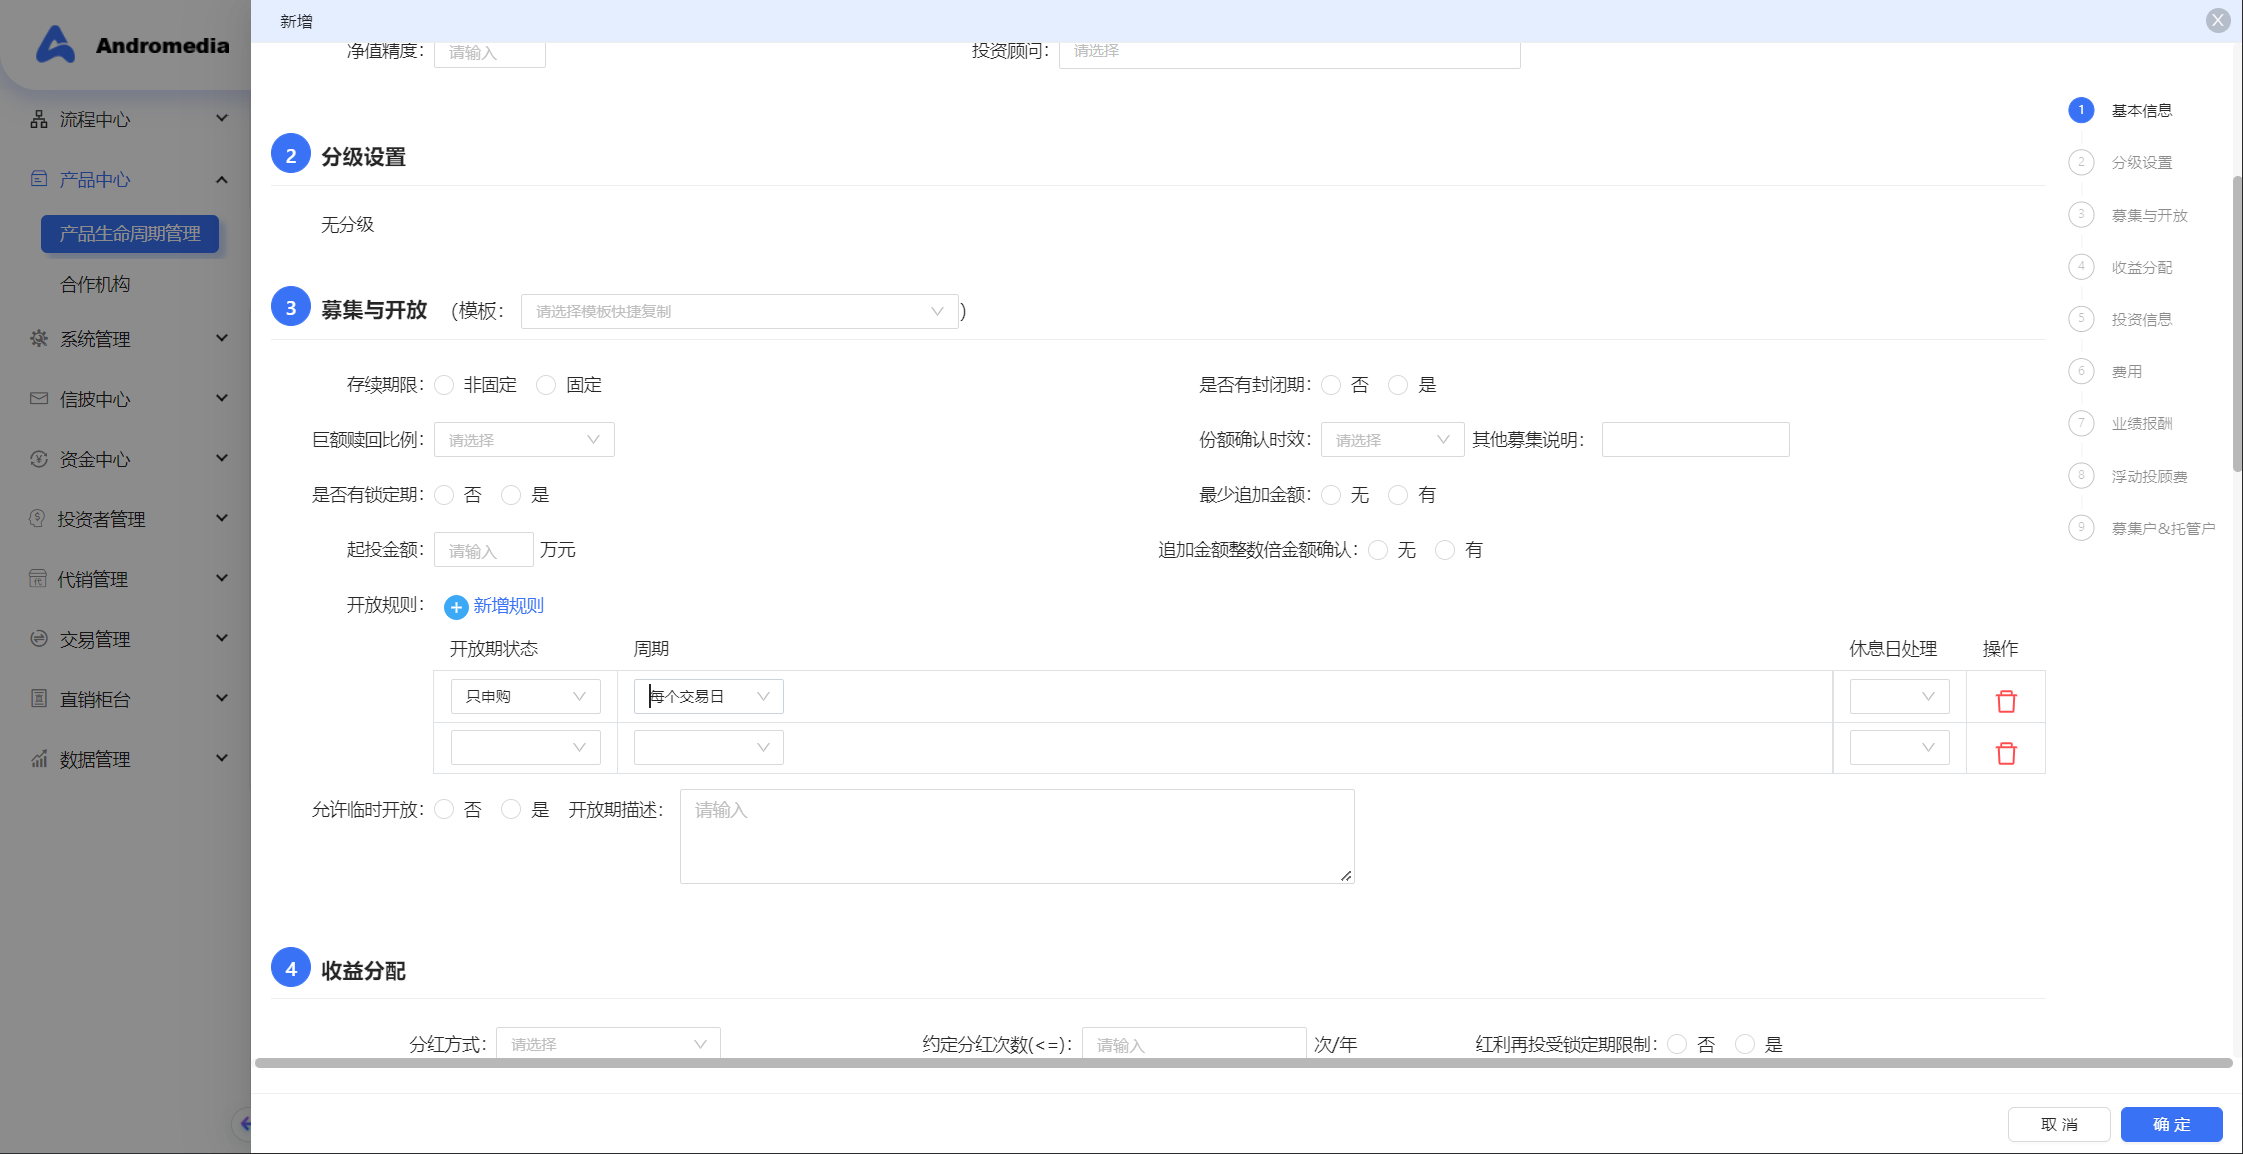
Task: Open empty 开放期状态 dropdown in second row
Action: [x=525, y=747]
